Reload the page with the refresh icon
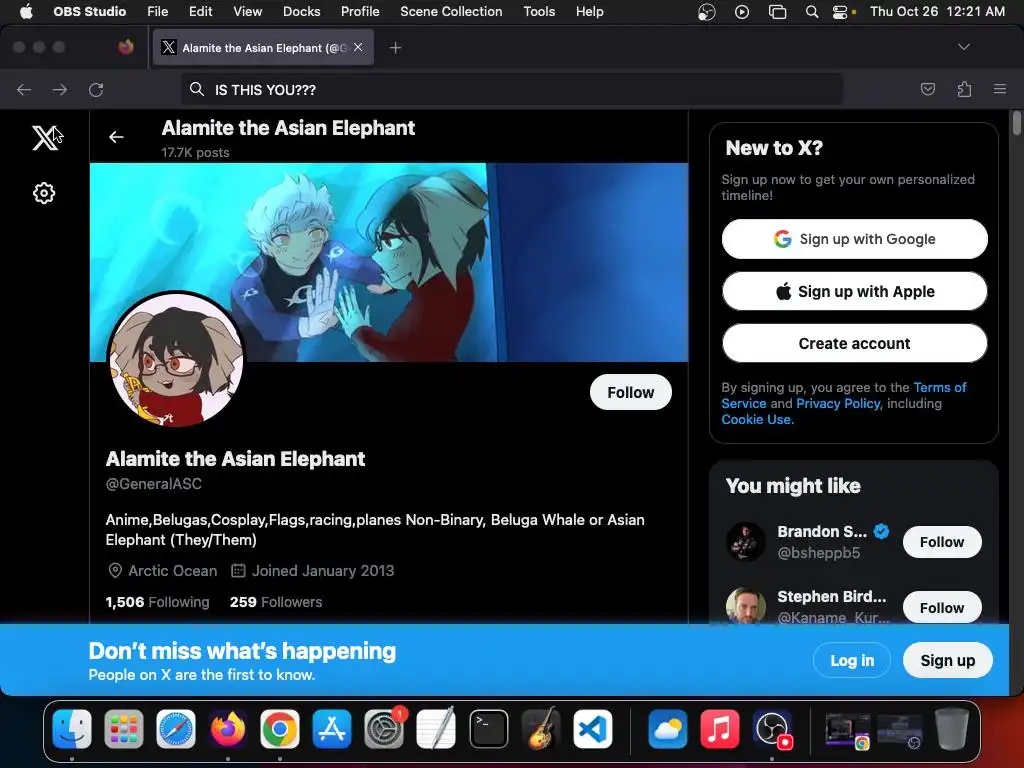The height and width of the screenshot is (768, 1024). click(x=96, y=89)
